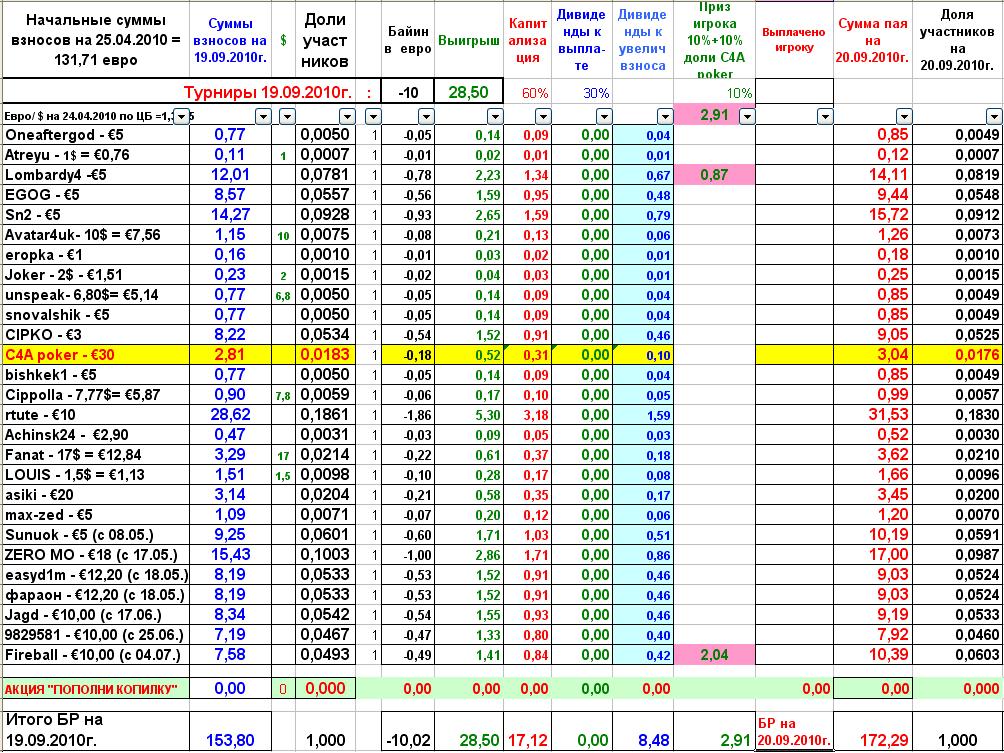The image size is (1004, 753).
Task: Select the easyd1m - €12,20 name cell
Action: (x=96, y=574)
